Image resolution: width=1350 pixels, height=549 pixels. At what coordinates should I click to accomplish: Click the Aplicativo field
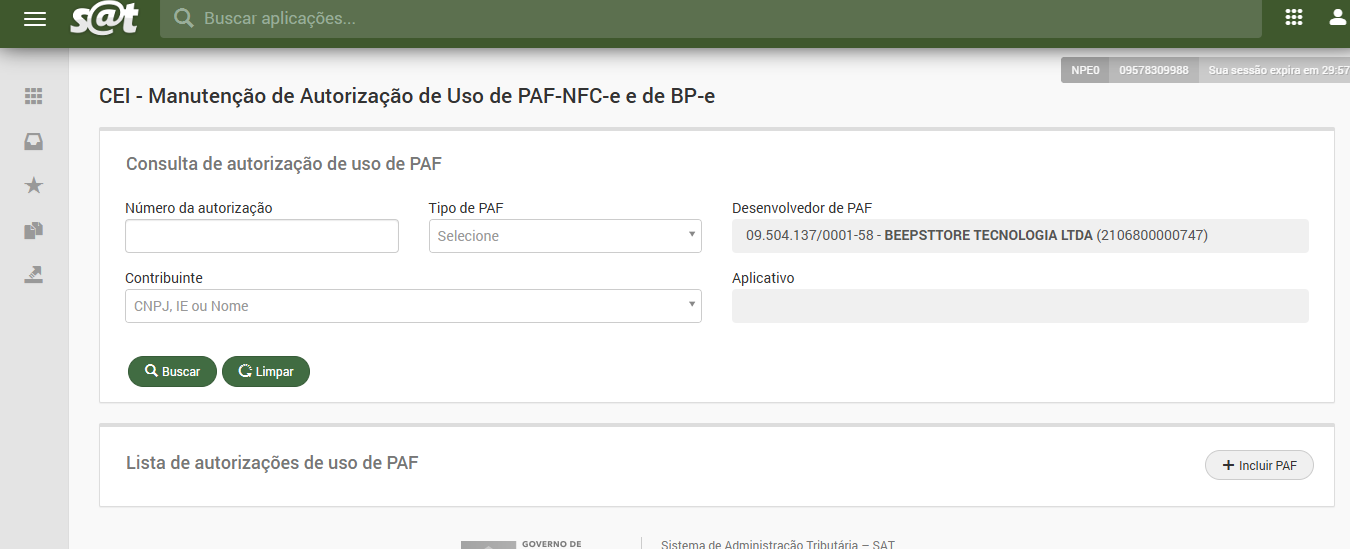click(1020, 306)
